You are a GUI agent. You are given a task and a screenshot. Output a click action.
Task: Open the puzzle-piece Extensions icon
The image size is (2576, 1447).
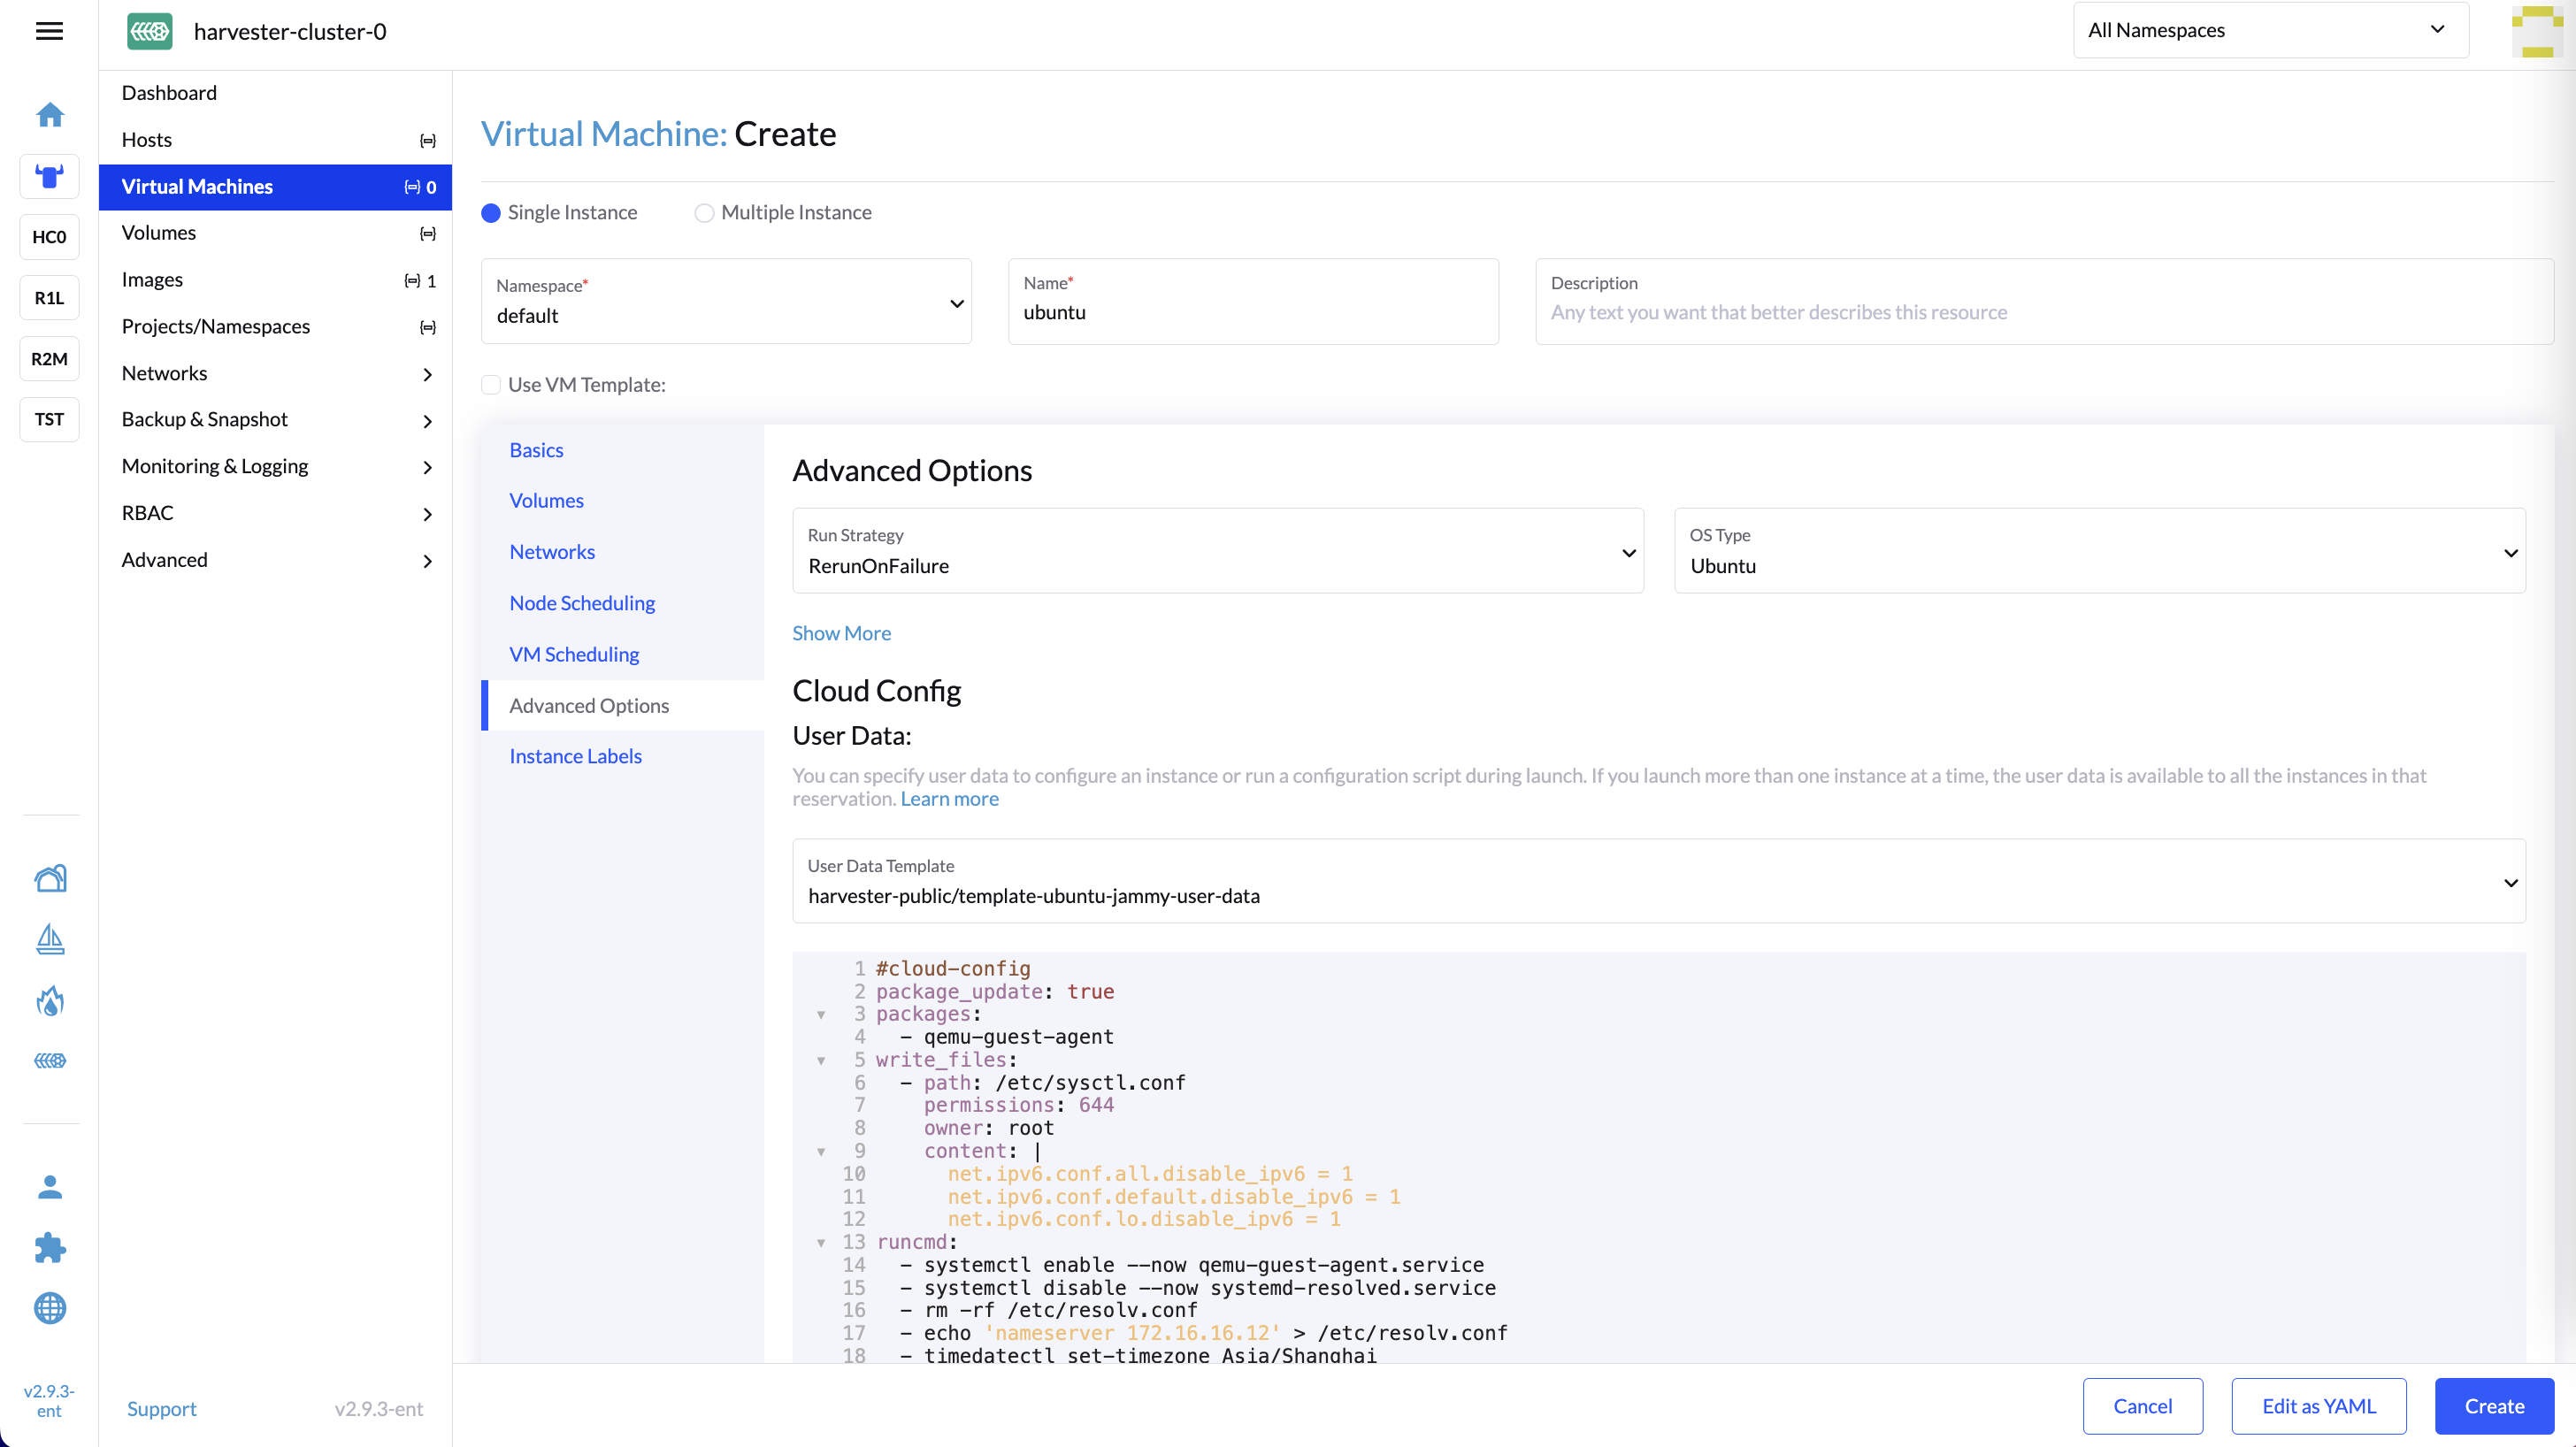pos(49,1247)
